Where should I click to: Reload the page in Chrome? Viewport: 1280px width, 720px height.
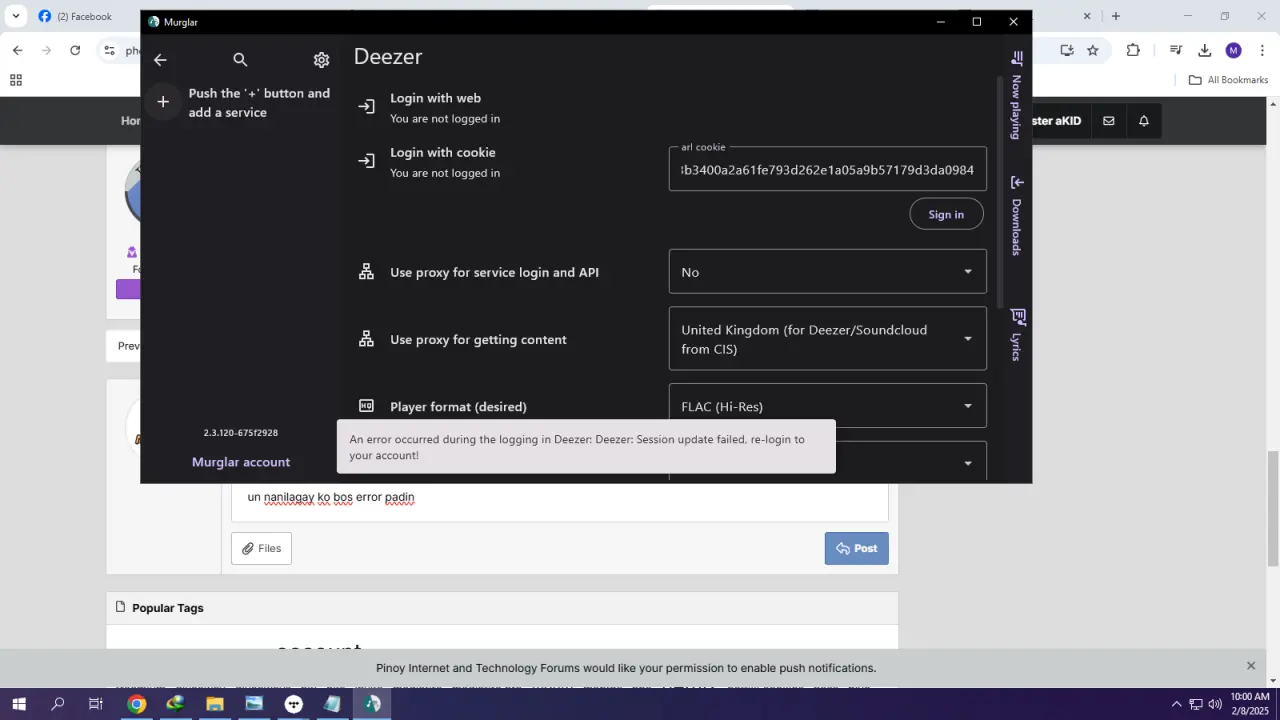pyautogui.click(x=75, y=50)
